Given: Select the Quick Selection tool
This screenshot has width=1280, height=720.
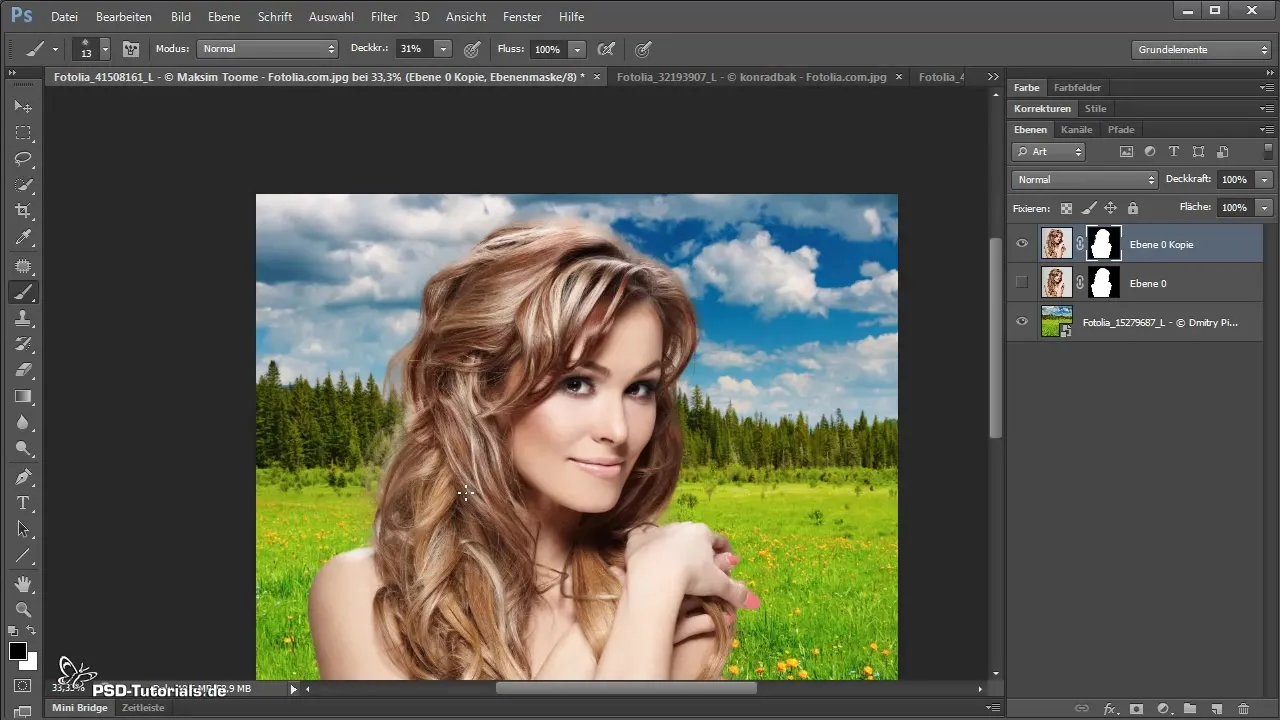Looking at the screenshot, I should pos(23,185).
